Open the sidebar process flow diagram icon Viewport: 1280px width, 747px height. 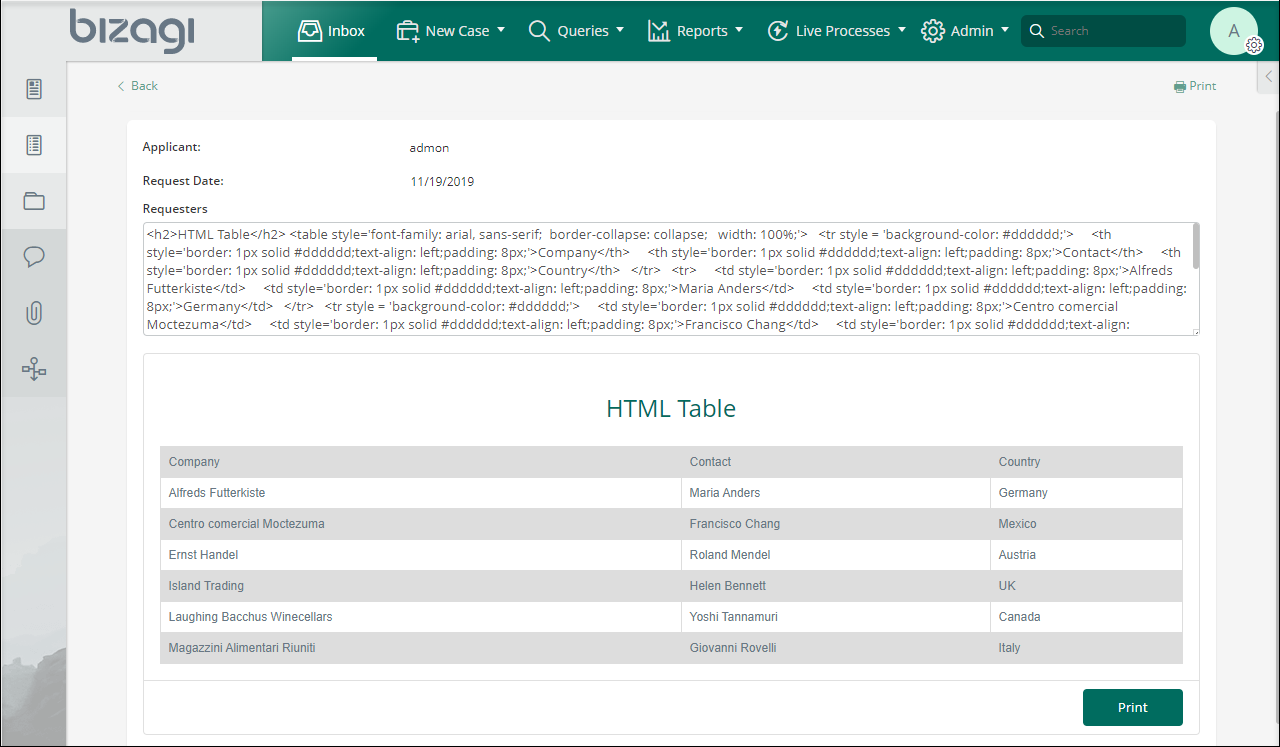pyautogui.click(x=34, y=369)
